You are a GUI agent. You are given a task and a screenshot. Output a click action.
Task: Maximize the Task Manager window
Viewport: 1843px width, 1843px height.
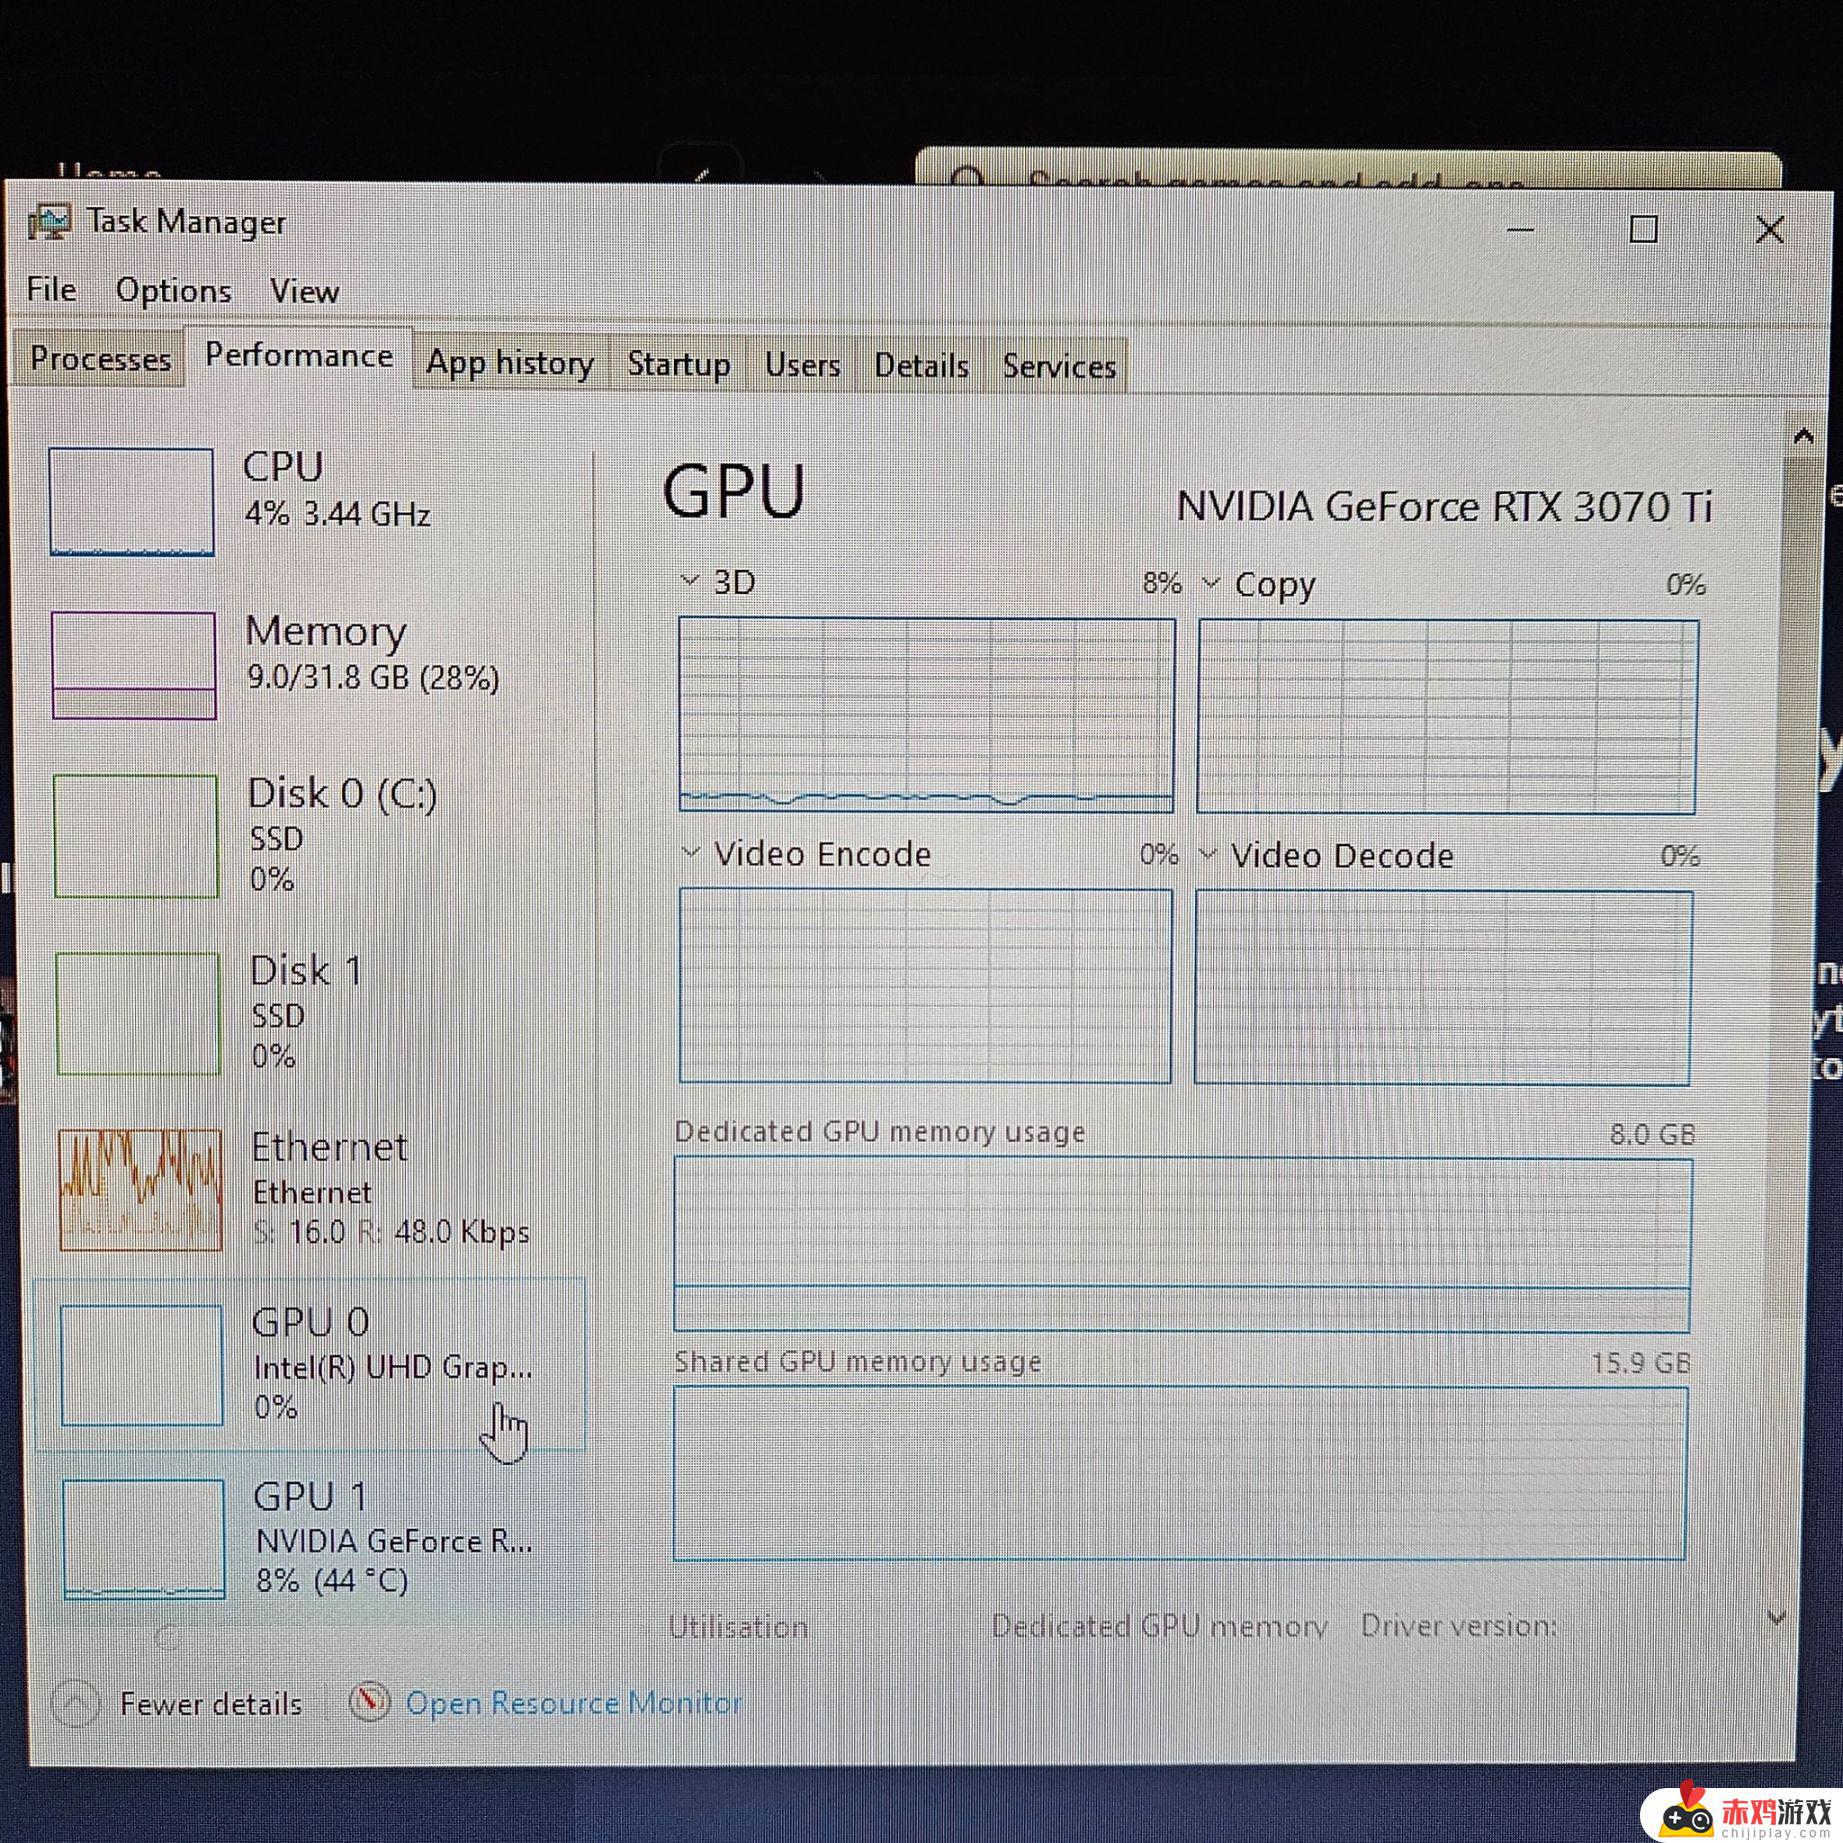[1644, 229]
